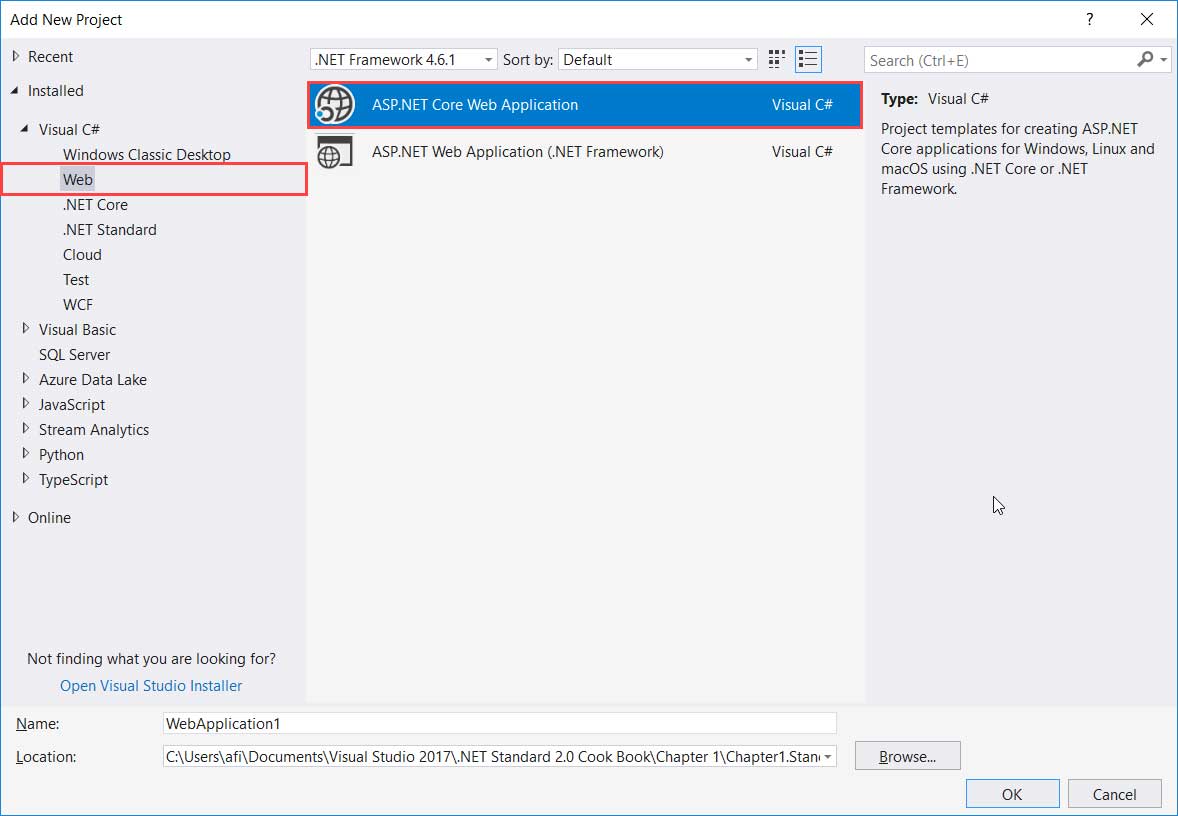
Task: Open the .NET Framework 4.6.1 version dropdown
Action: (403, 59)
